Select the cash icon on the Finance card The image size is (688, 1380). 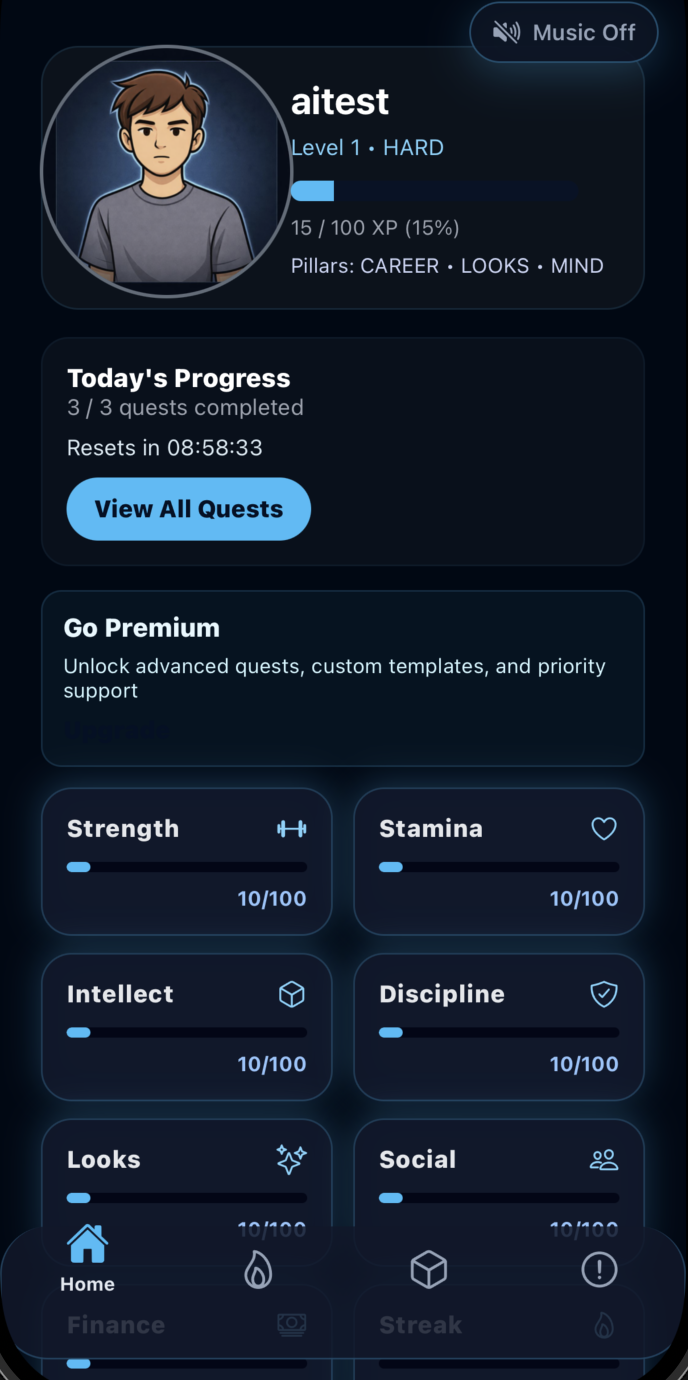point(292,1324)
